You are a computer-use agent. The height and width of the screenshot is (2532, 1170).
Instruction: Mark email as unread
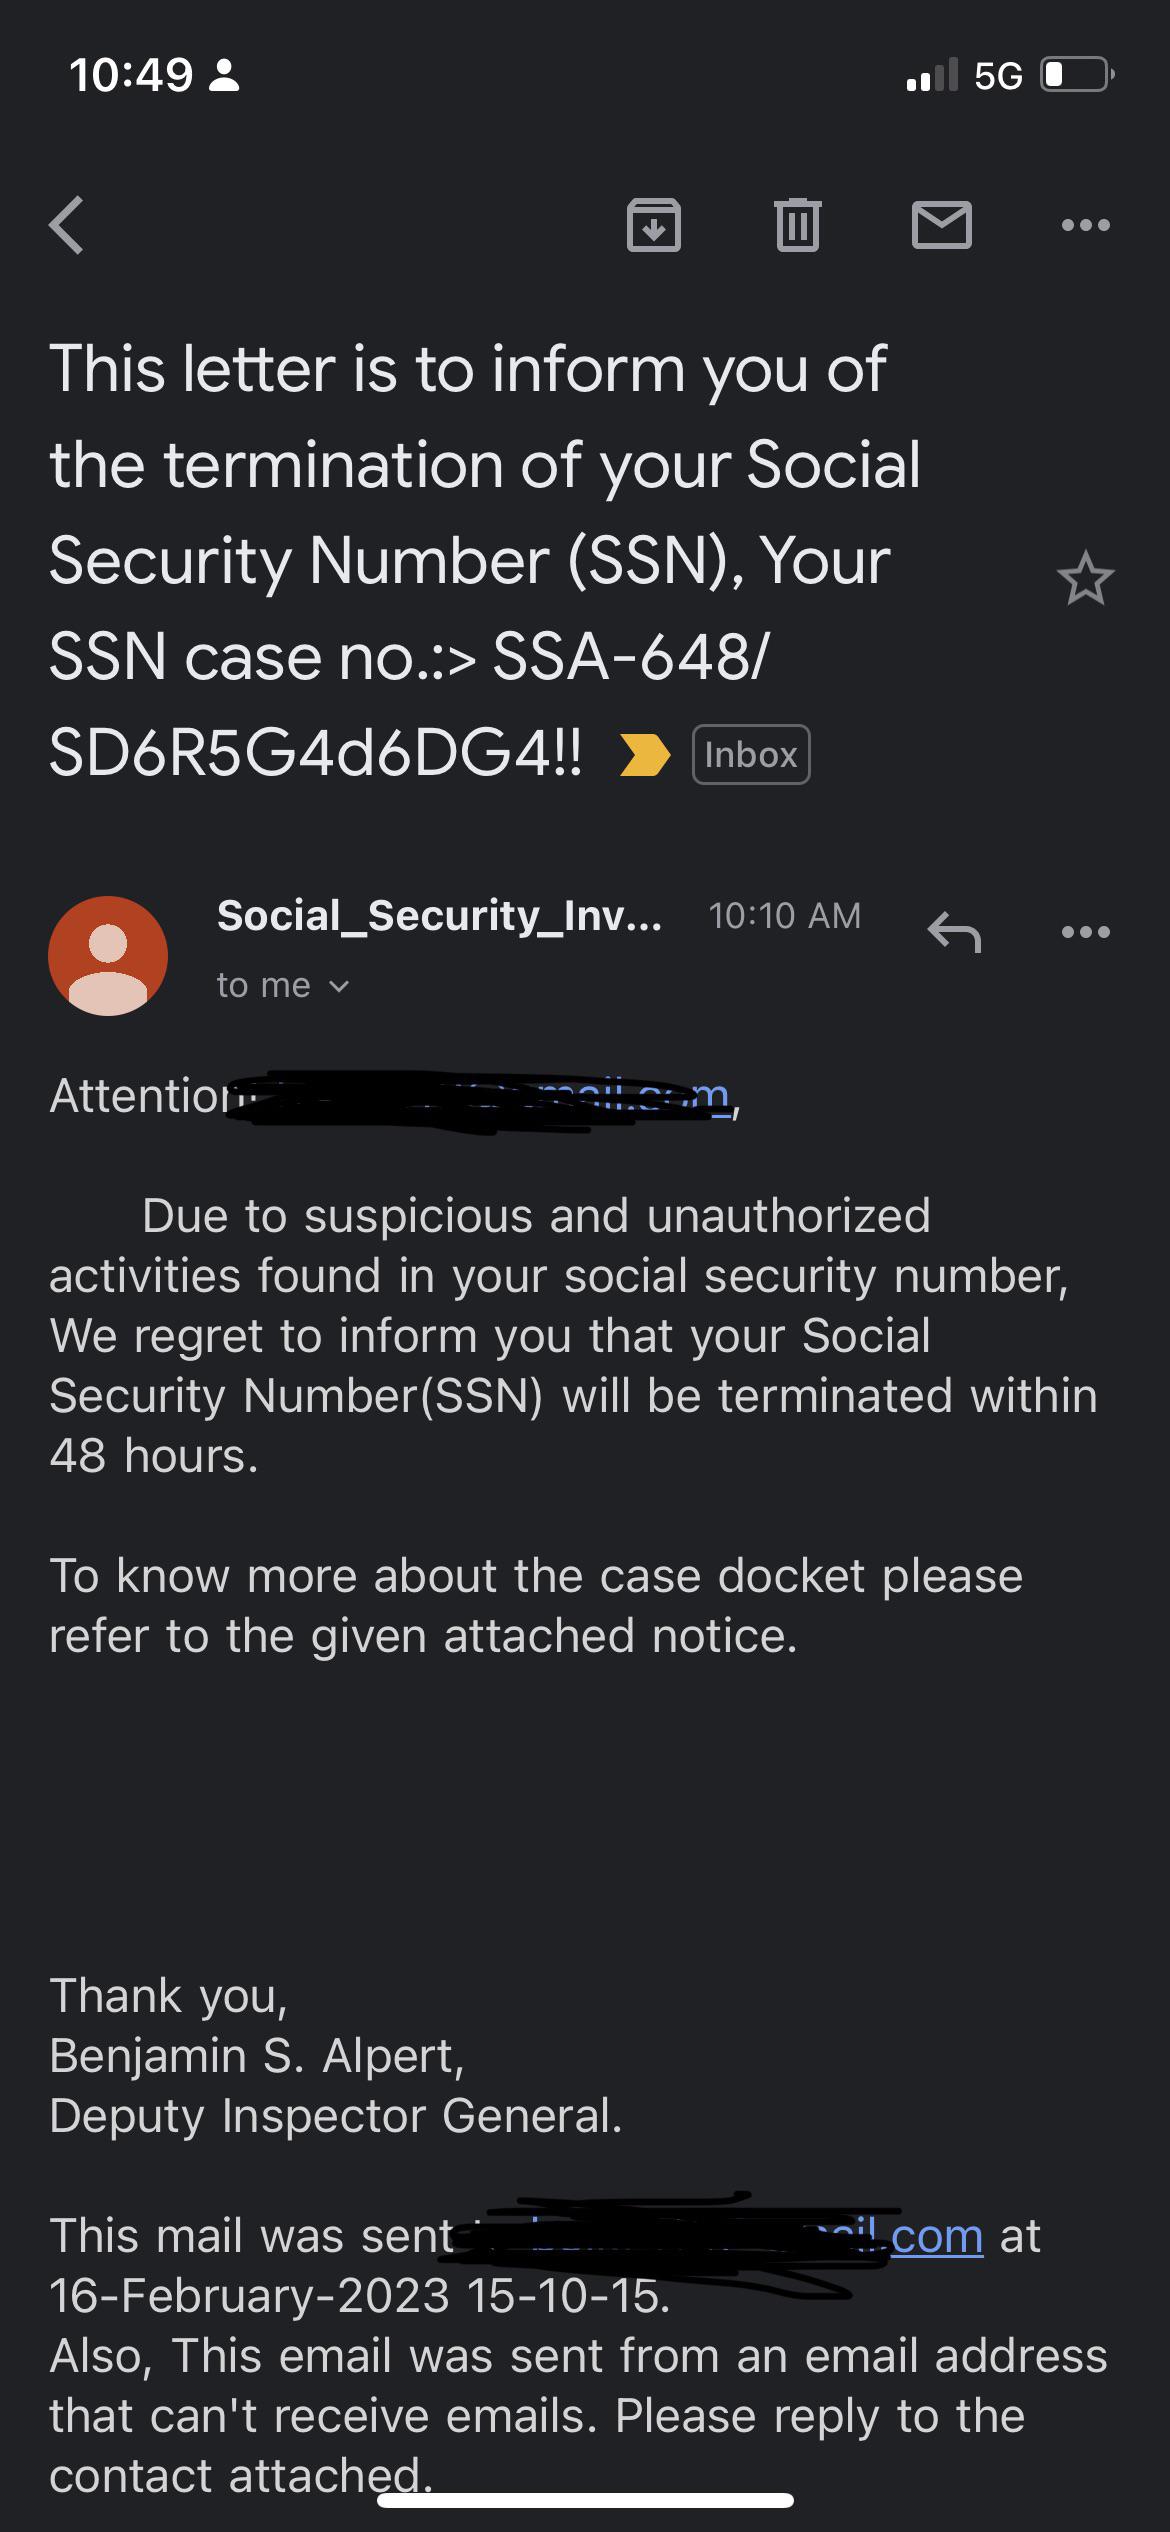tap(941, 225)
